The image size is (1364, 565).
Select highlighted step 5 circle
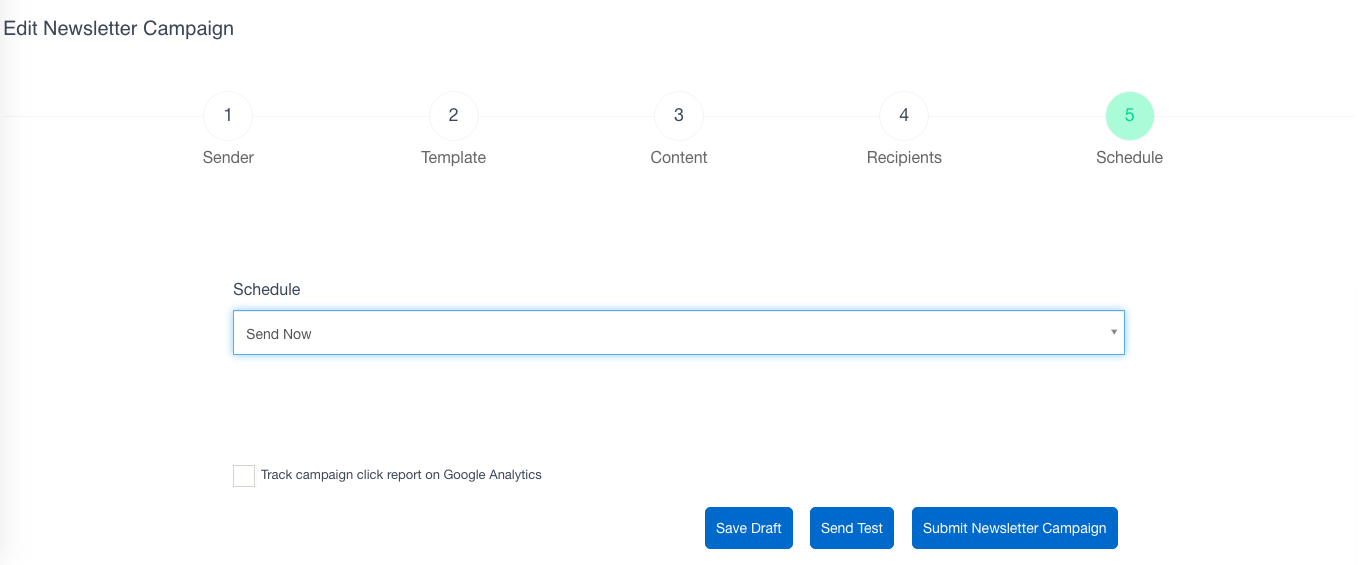[x=1129, y=116]
